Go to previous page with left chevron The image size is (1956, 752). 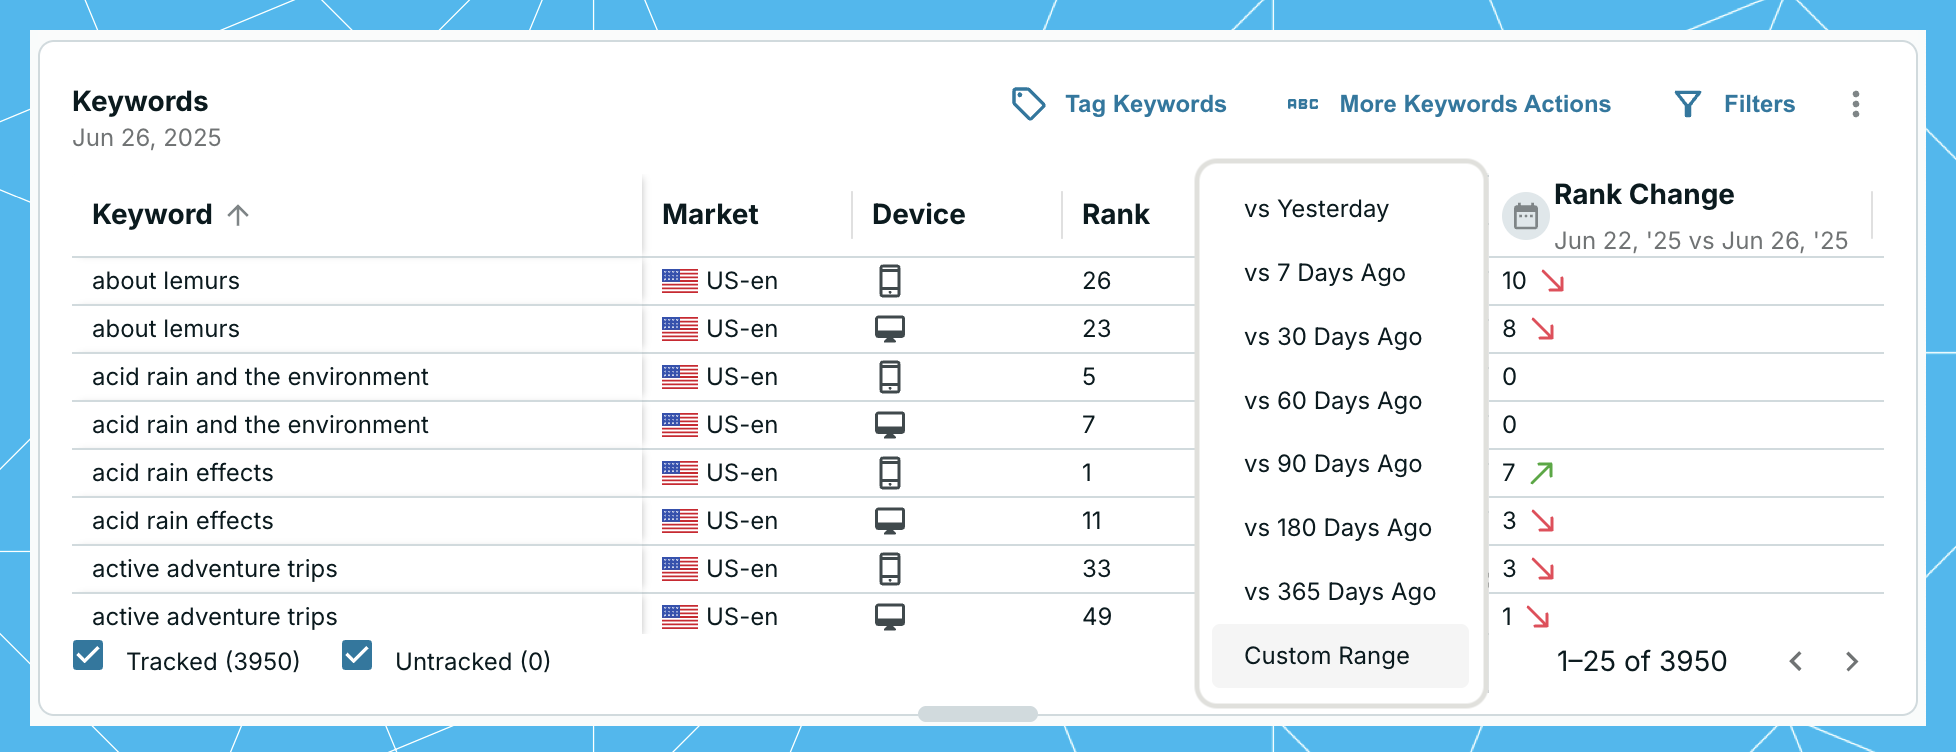point(1796,661)
